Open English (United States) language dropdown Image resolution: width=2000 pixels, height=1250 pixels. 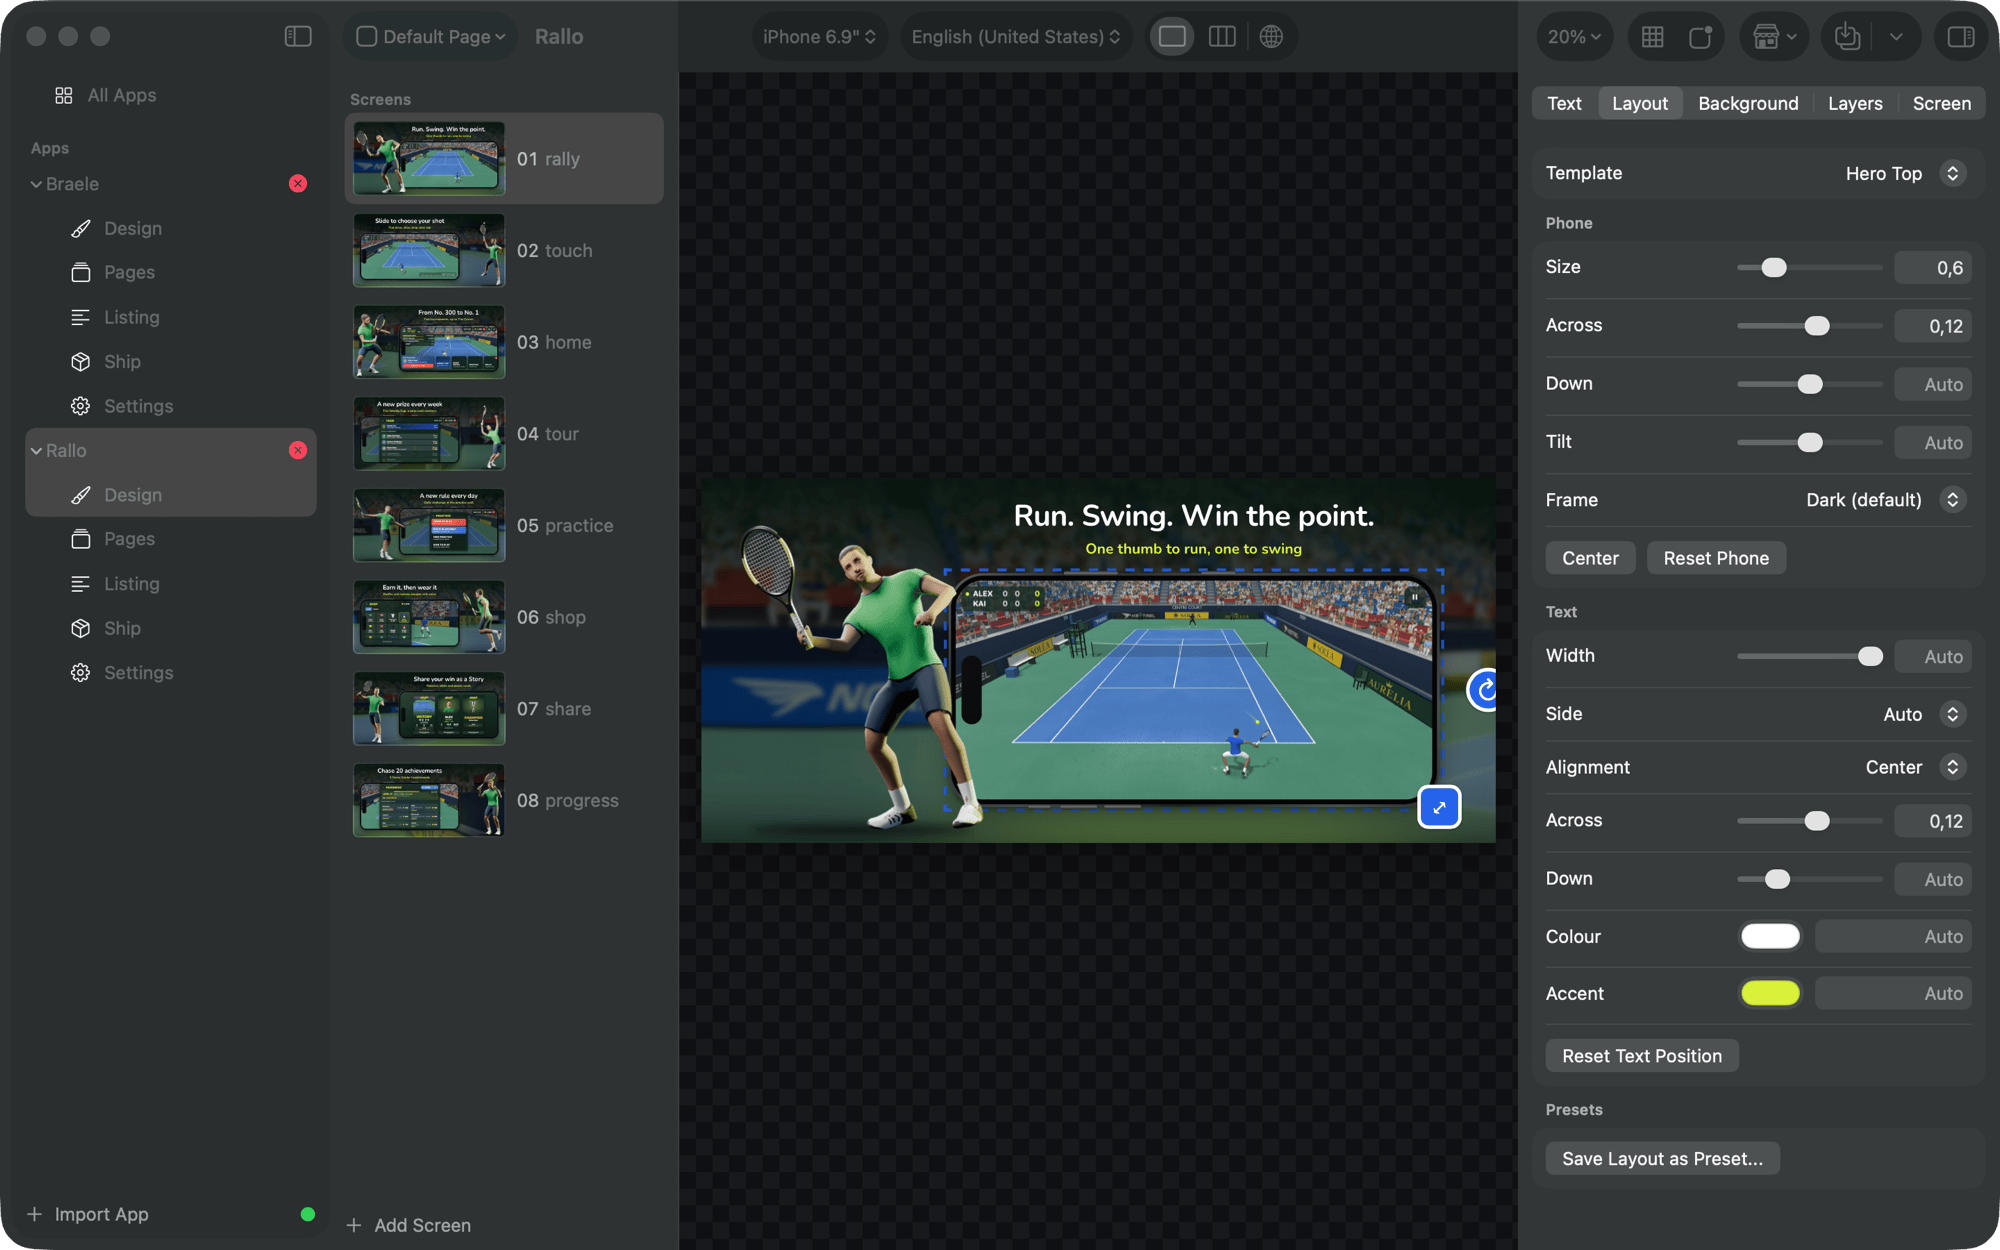tap(1016, 37)
